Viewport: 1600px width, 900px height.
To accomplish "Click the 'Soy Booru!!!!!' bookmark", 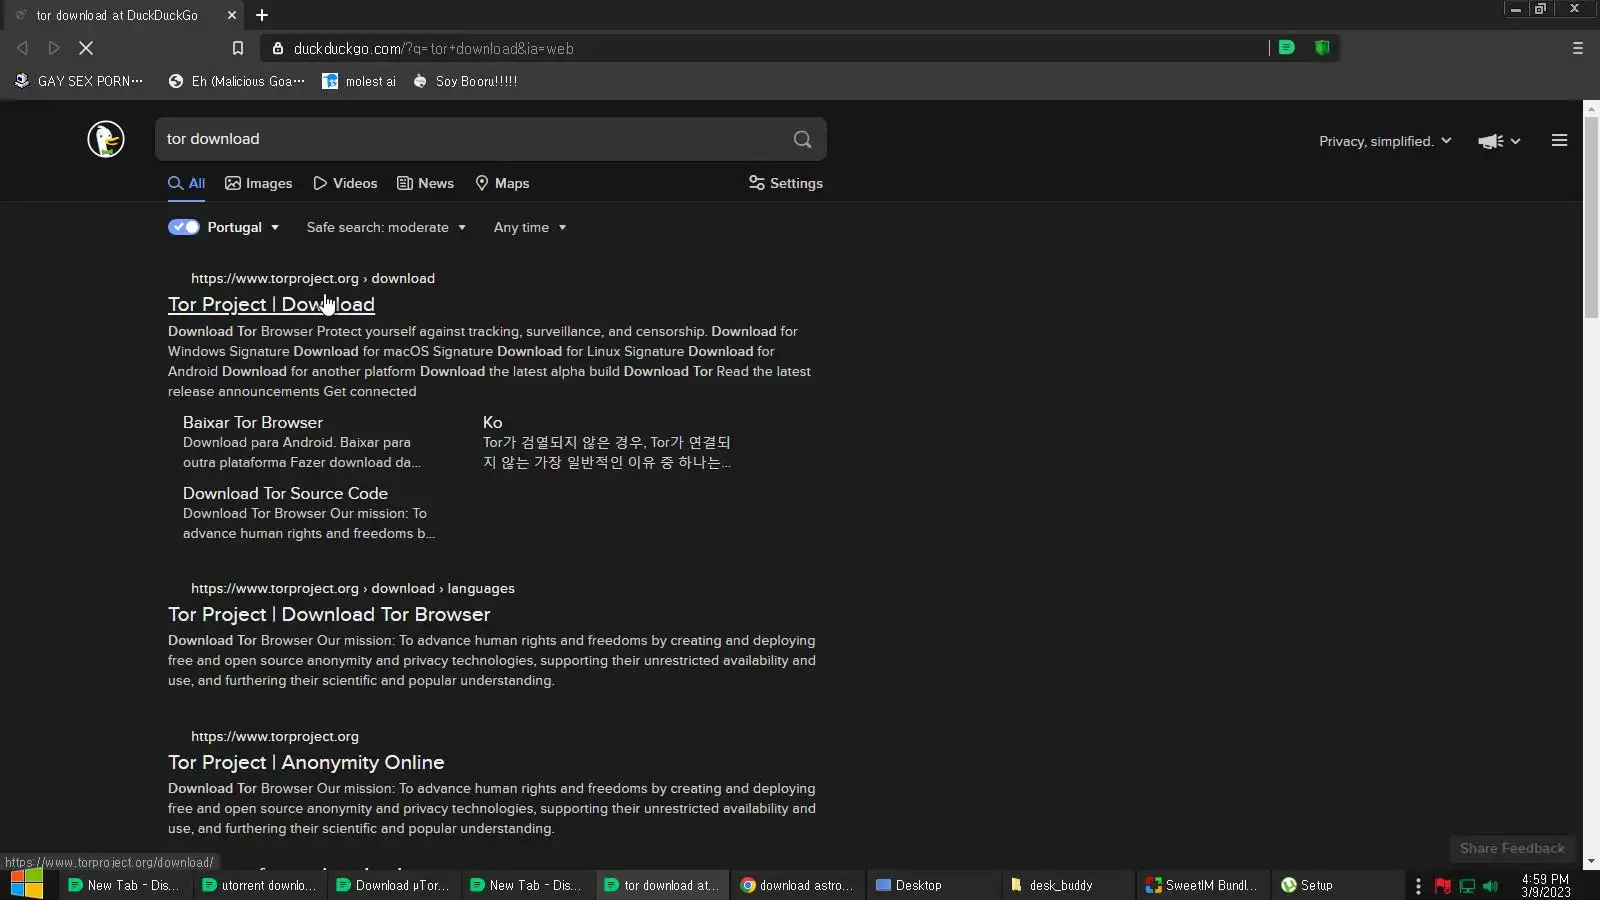I will (x=465, y=82).
